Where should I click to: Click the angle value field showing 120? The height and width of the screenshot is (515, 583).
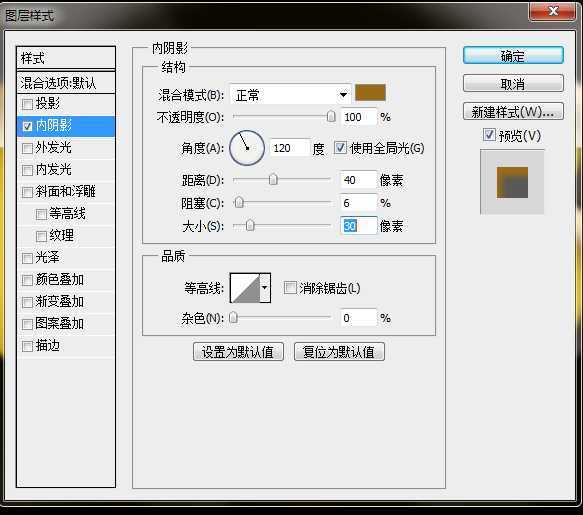click(x=289, y=148)
